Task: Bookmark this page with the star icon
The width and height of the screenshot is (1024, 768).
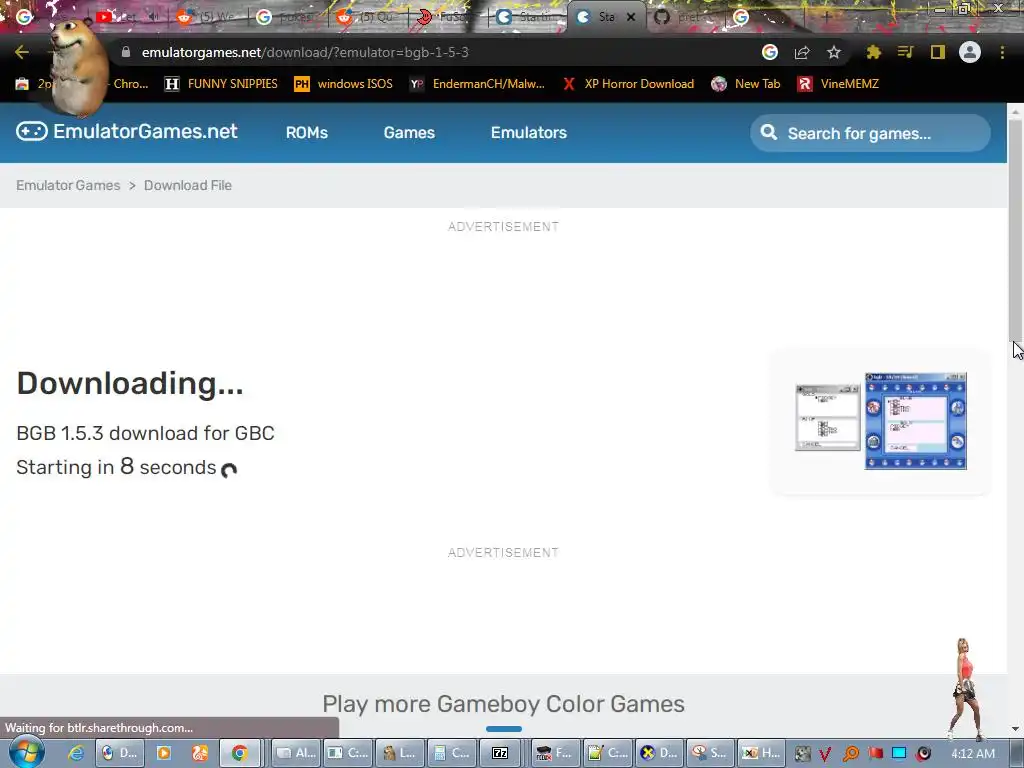Action: tap(834, 52)
